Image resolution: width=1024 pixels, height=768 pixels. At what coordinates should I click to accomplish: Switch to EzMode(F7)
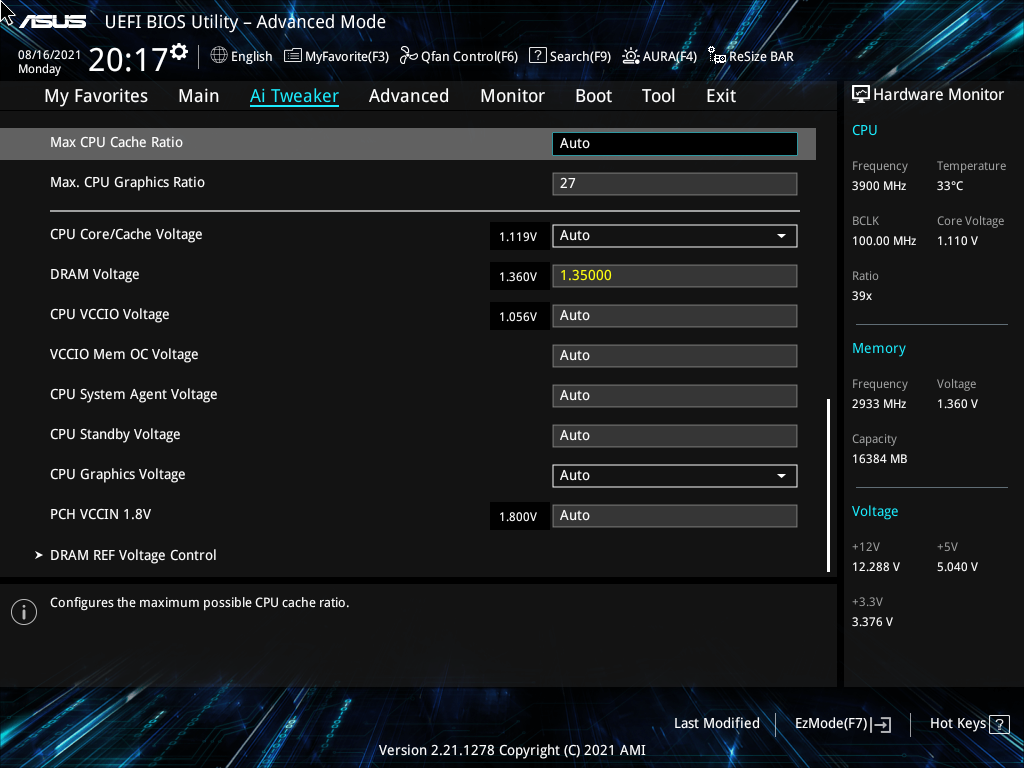pyautogui.click(x=842, y=724)
